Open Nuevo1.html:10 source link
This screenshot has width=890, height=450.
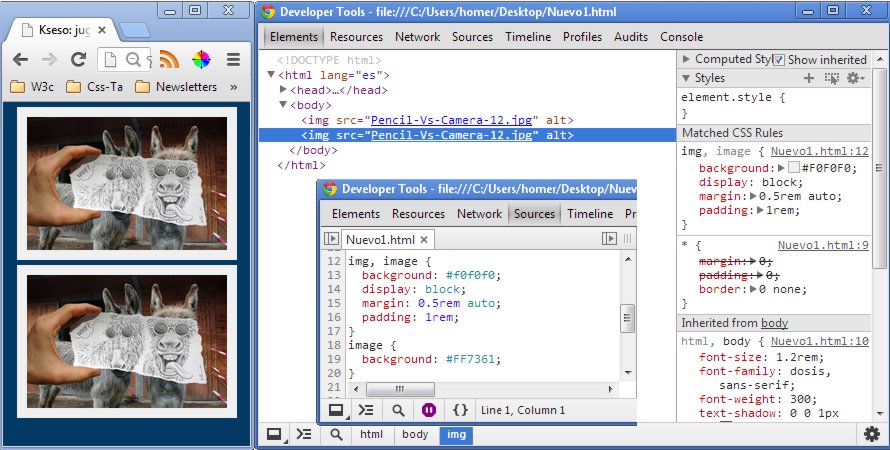tap(820, 342)
